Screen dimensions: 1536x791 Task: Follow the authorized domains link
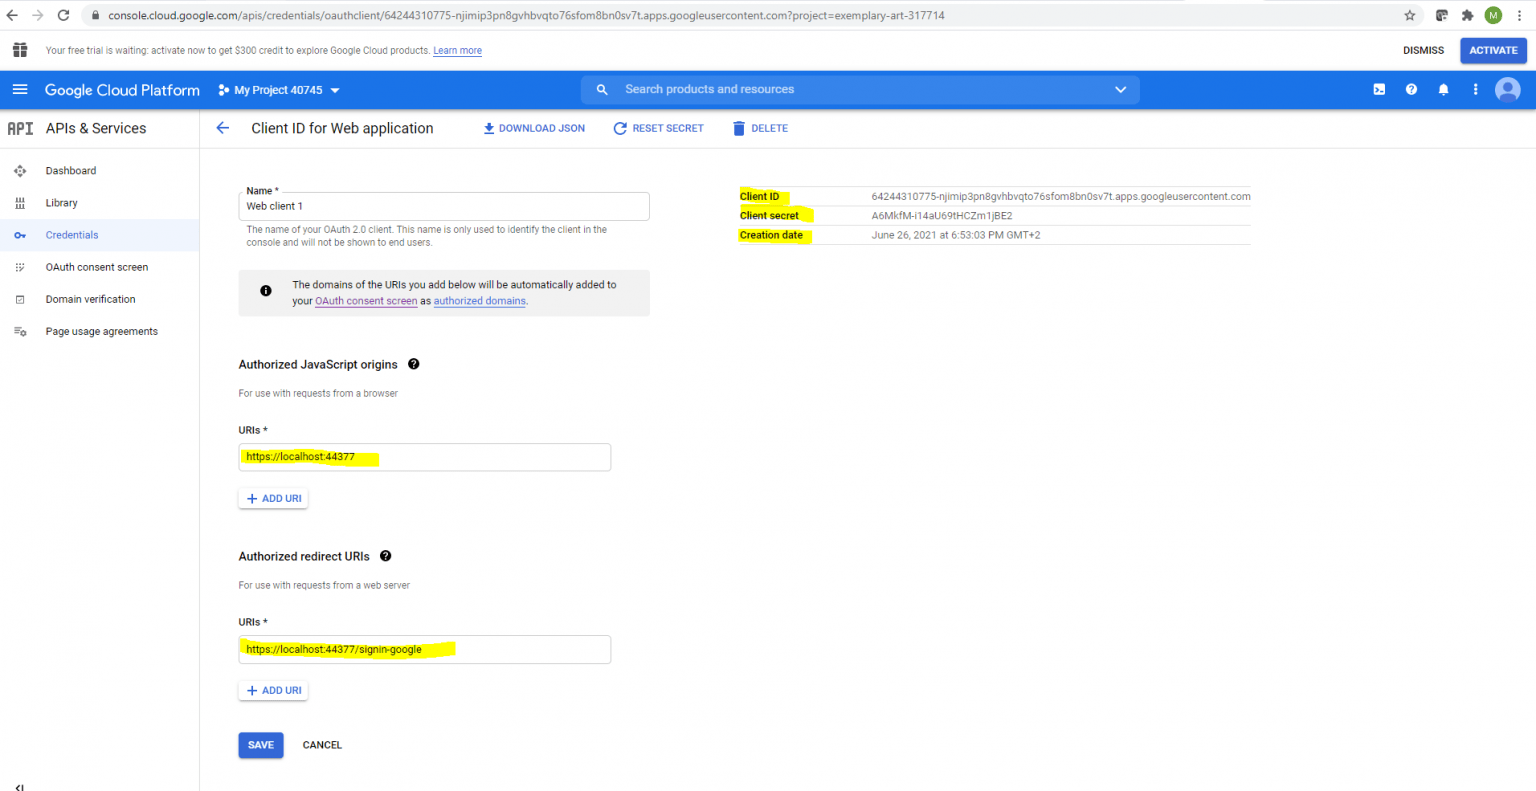[479, 301]
